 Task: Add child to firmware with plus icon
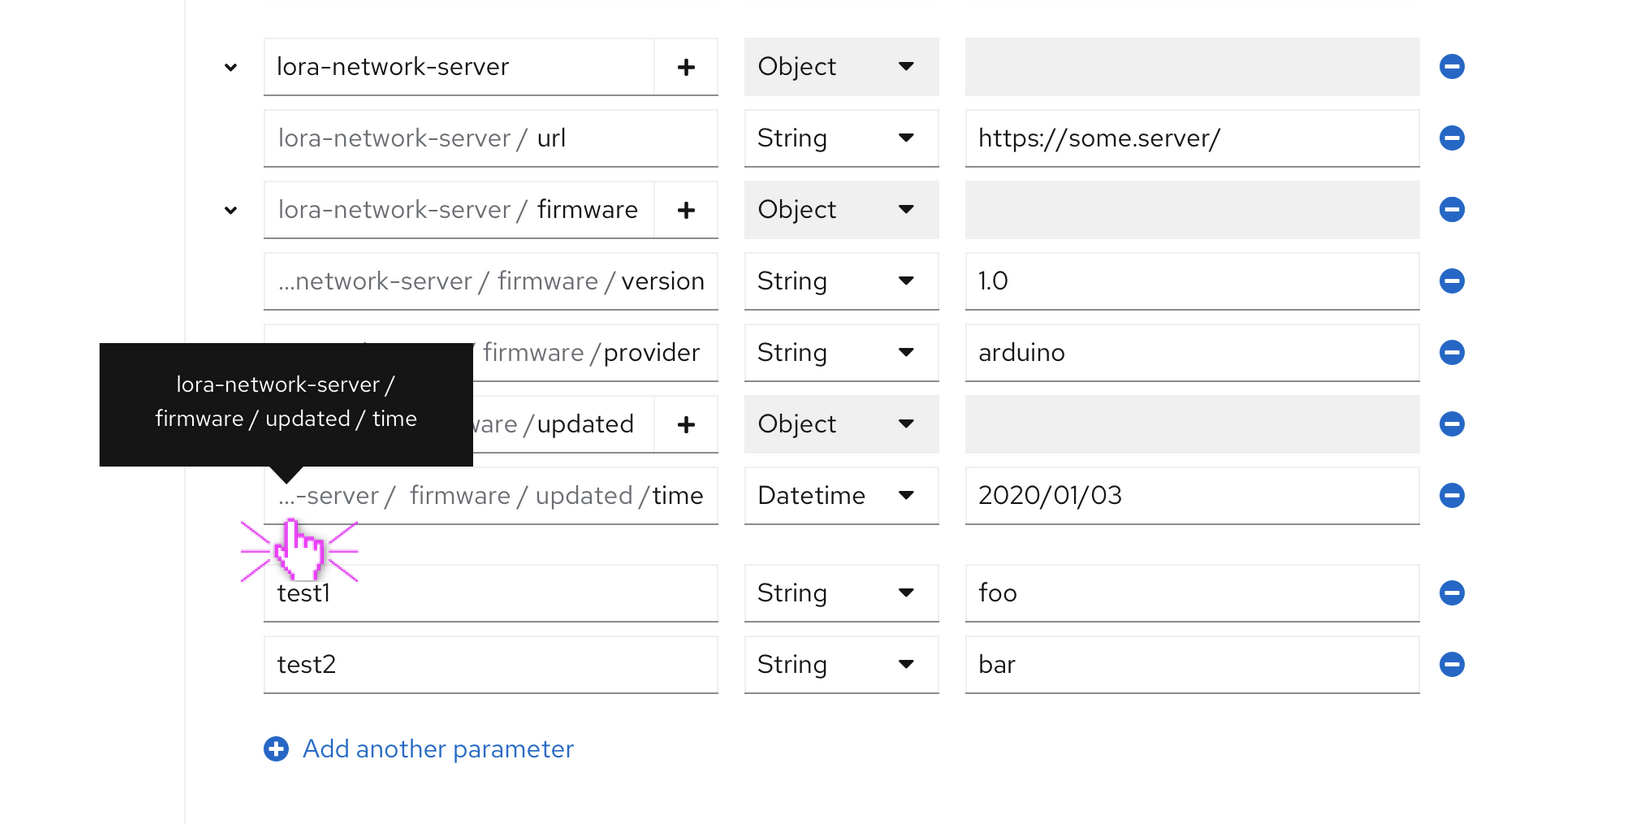click(x=686, y=210)
